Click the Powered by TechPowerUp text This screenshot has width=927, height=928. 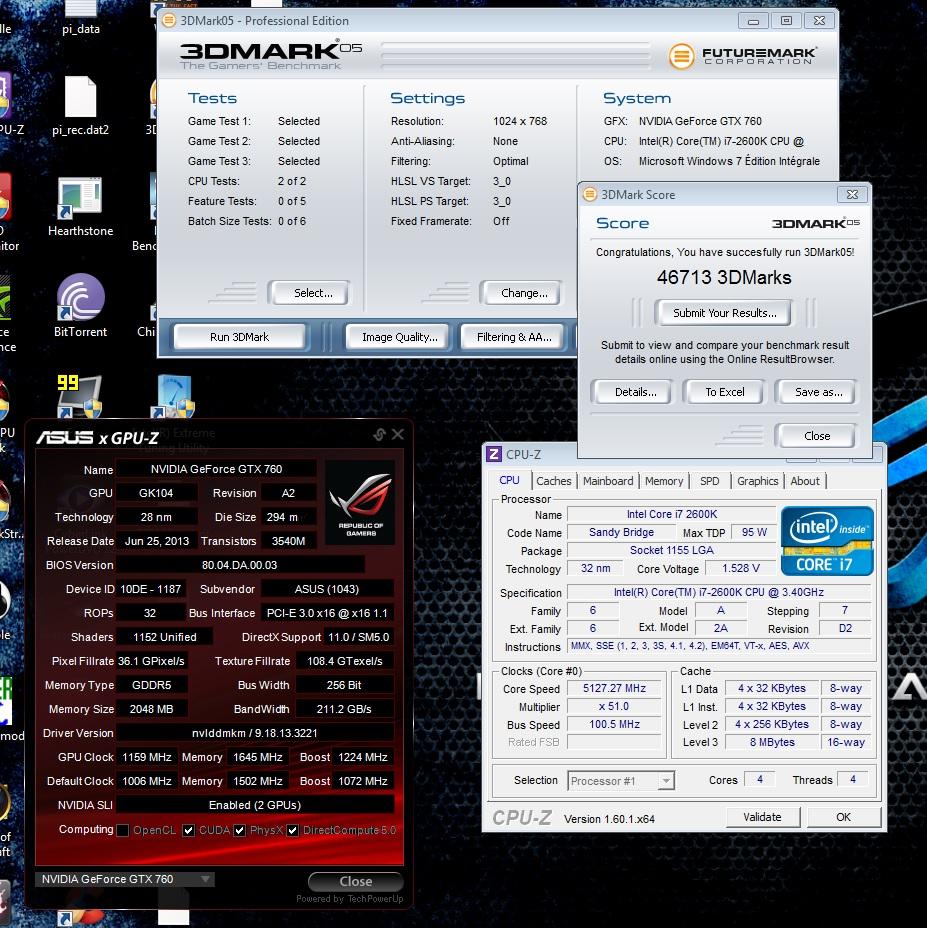[x=350, y=899]
